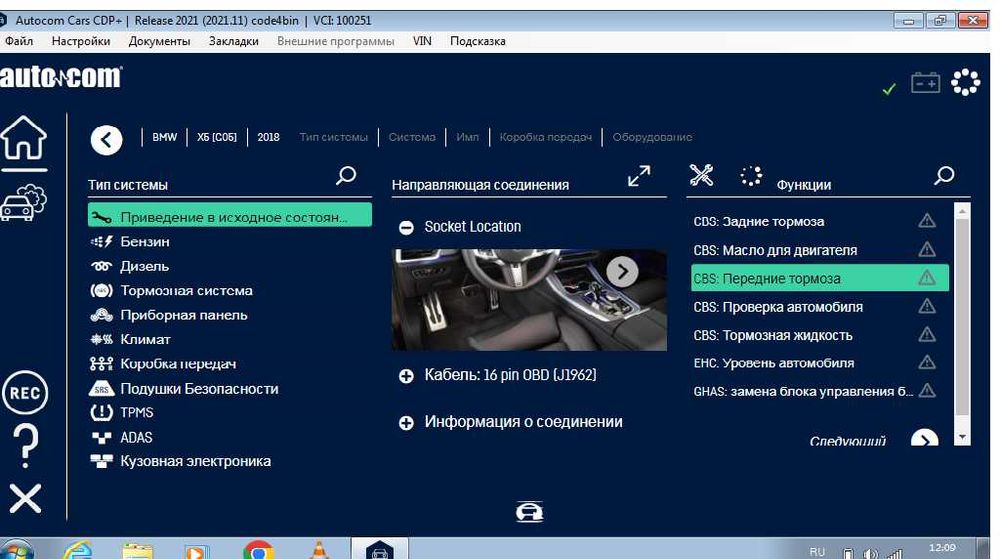Click functions list scrollbar down arrow

(962, 438)
